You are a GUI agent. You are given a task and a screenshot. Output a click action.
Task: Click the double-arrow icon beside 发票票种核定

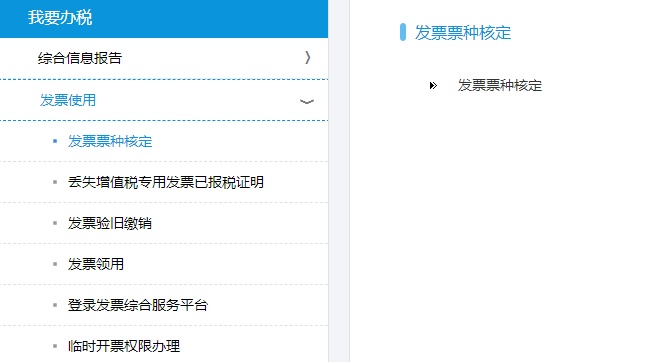[x=433, y=85]
